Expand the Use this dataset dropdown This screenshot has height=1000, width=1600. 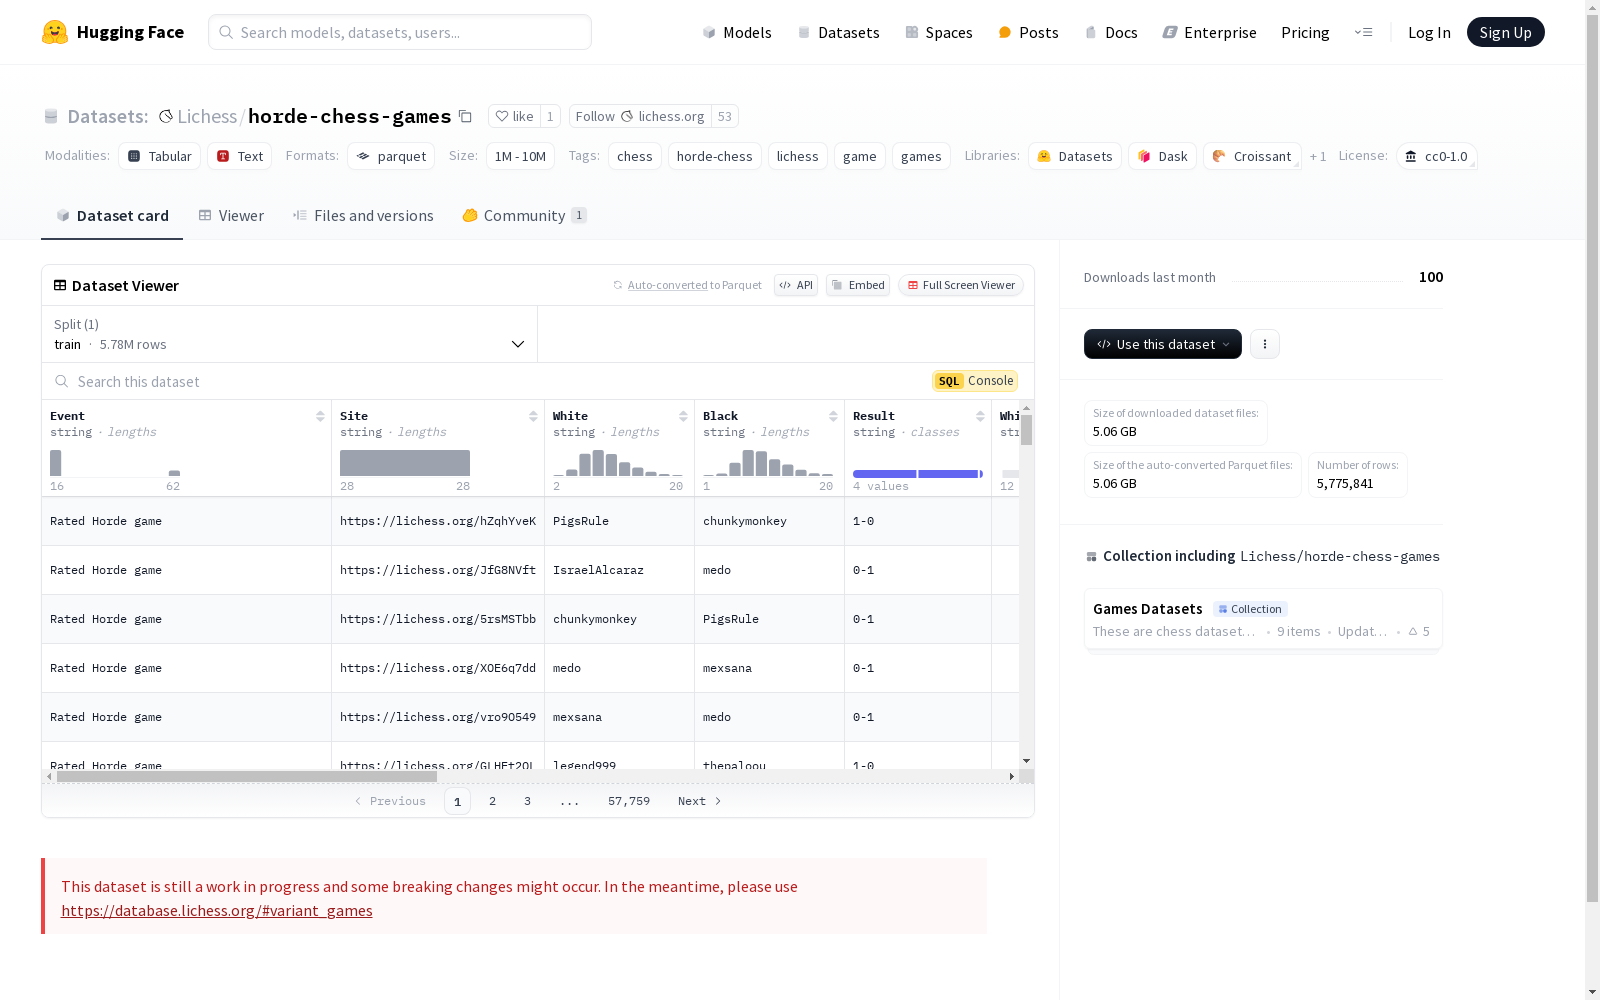pos(1163,344)
